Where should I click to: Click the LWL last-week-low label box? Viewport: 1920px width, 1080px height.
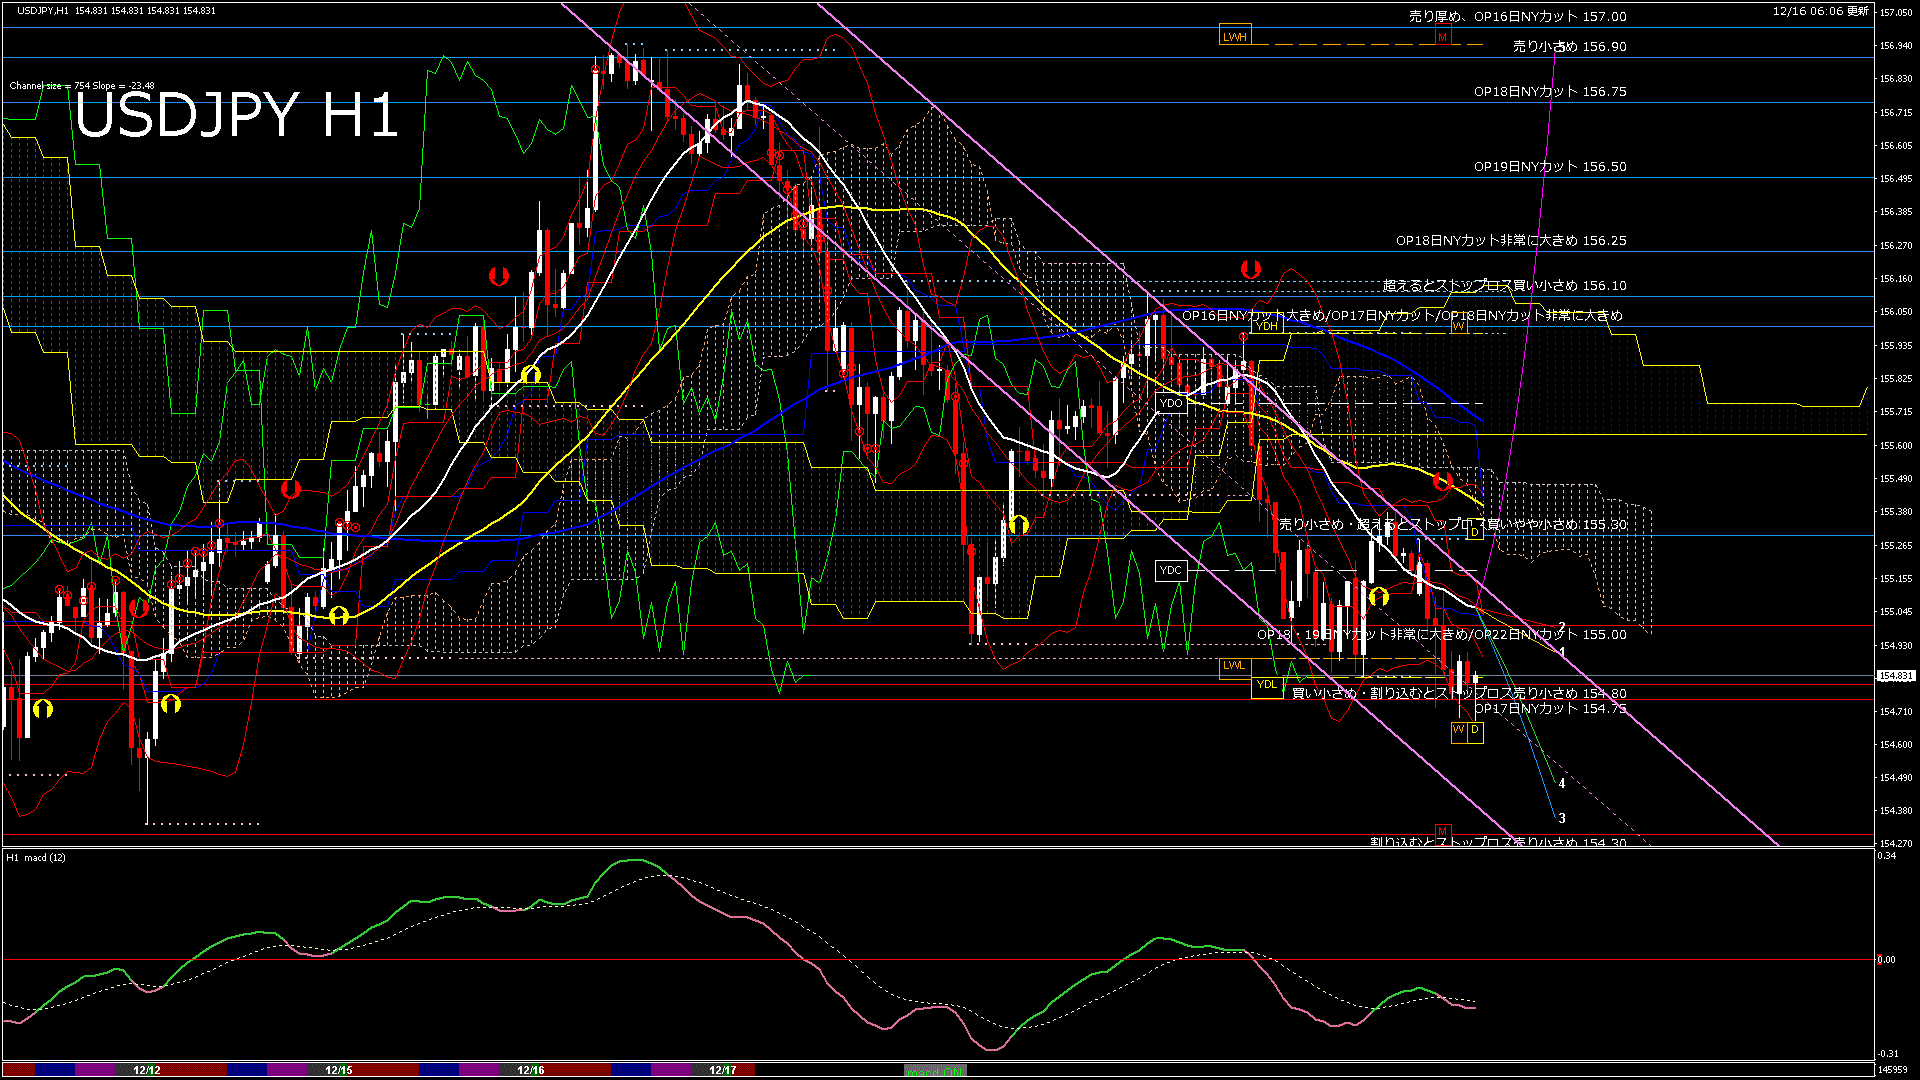click(1234, 665)
